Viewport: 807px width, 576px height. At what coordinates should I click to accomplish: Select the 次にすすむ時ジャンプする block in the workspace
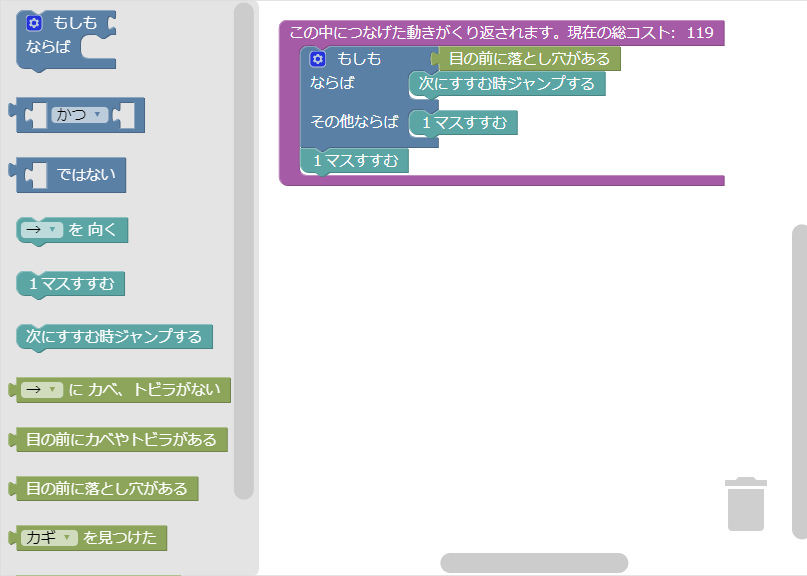504,84
